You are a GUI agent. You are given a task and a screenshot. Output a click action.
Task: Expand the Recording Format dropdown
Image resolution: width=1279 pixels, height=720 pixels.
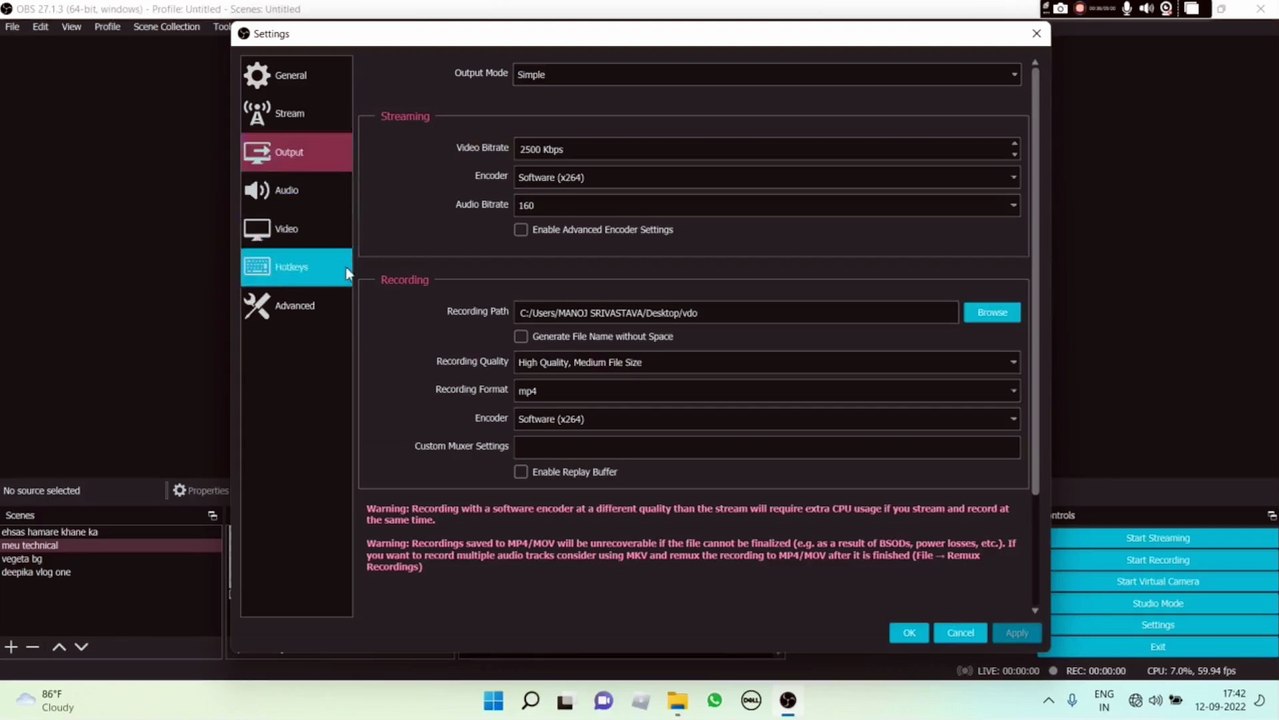click(x=765, y=390)
